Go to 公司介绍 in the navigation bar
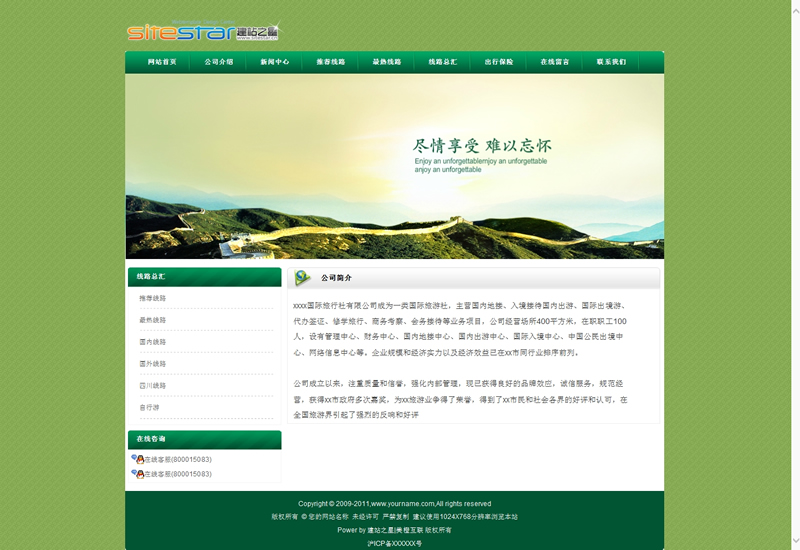This screenshot has height=550, width=800. click(218, 62)
